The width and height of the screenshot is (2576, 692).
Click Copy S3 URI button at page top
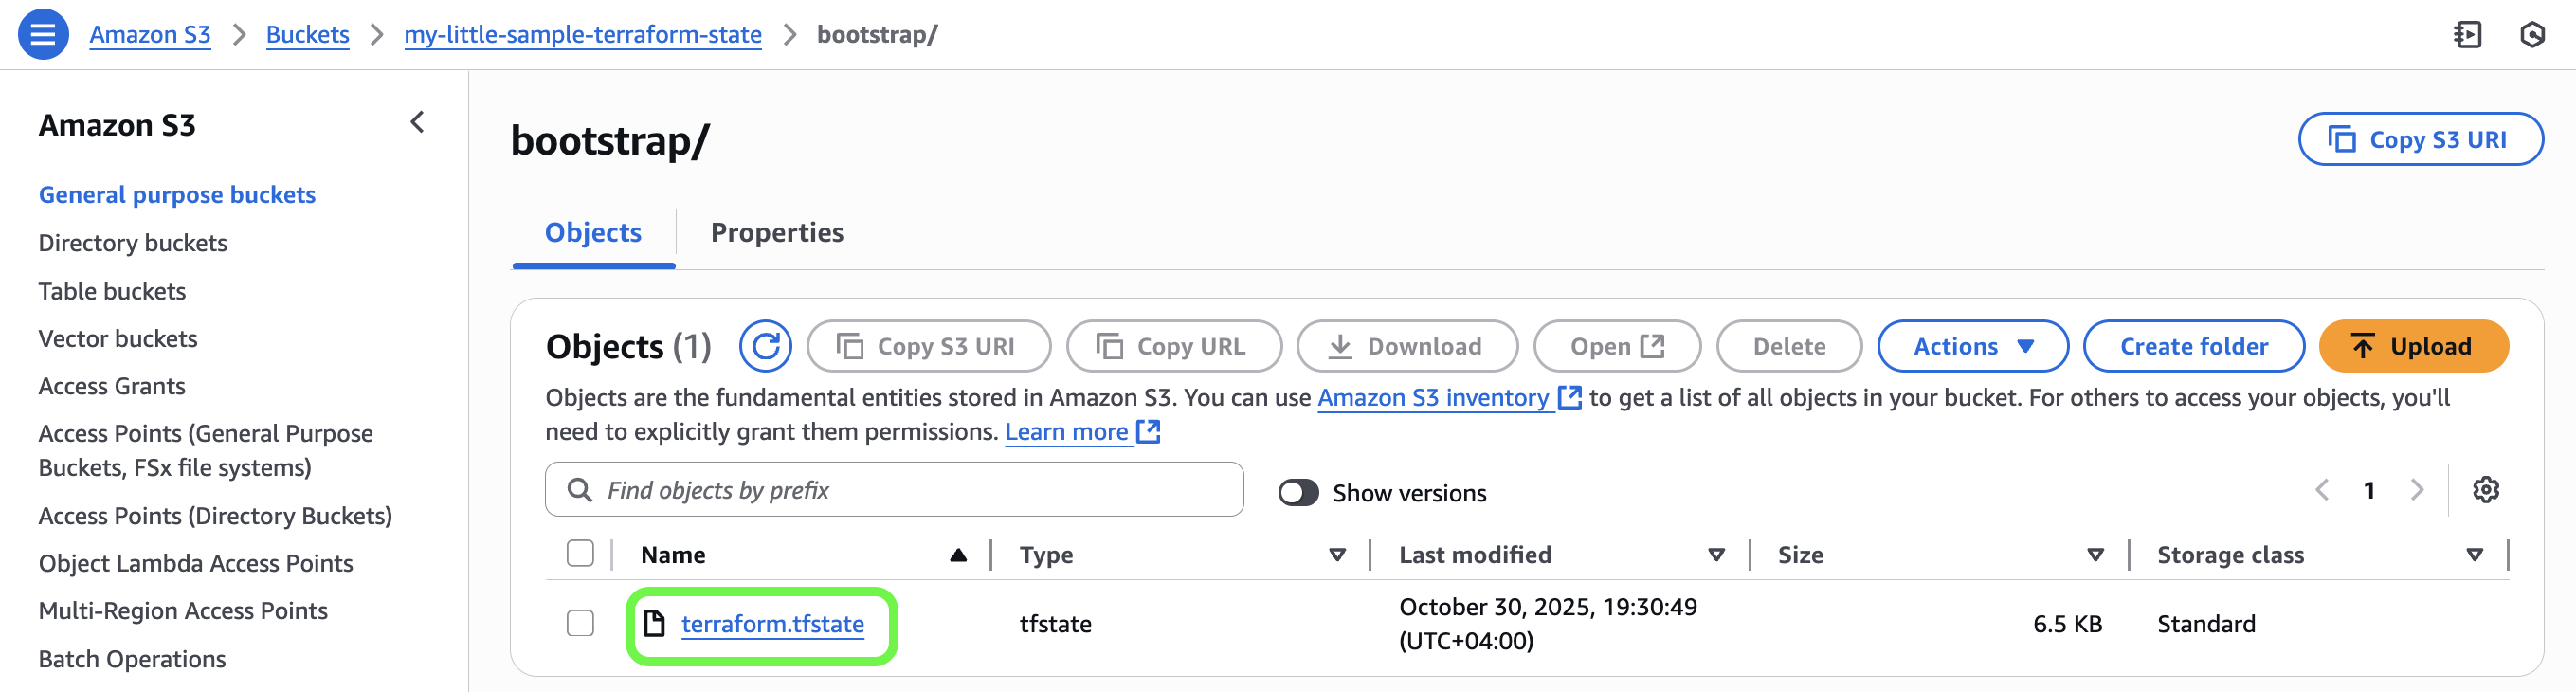(2420, 139)
